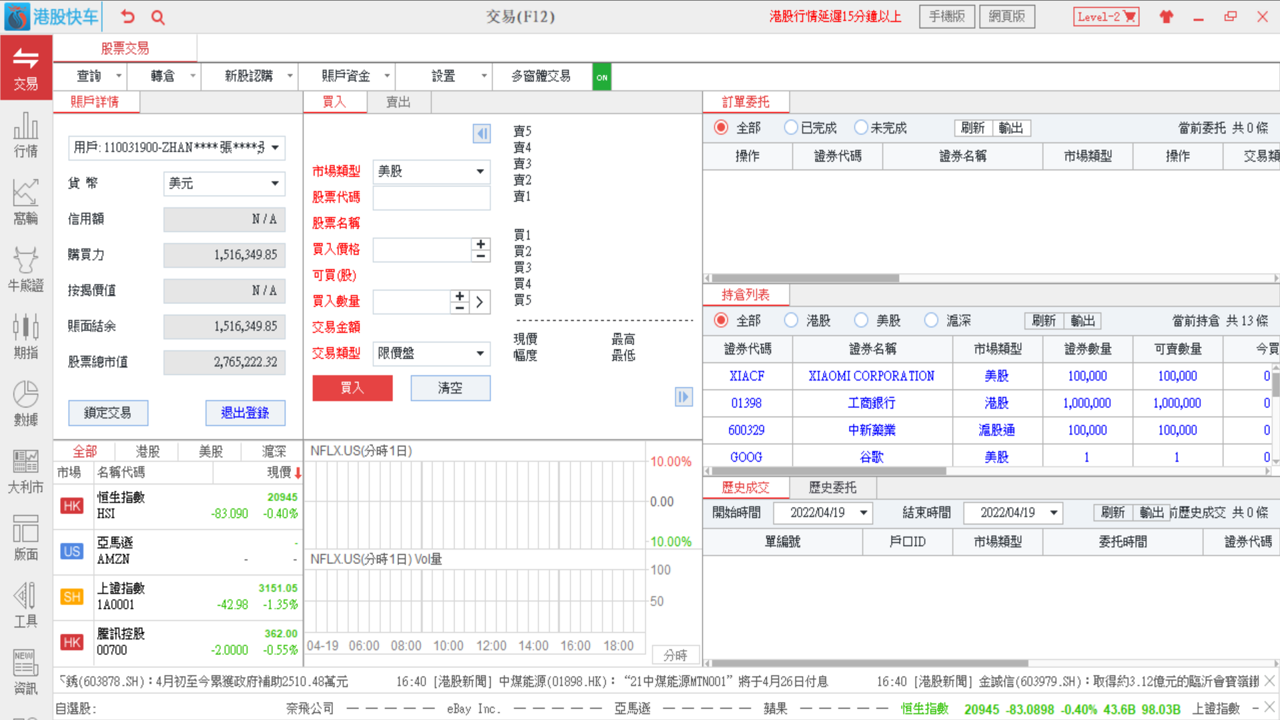Viewport: 1280px width, 720px height.
Task: Open the 結束時間 date dropdown
Action: [1013, 513]
